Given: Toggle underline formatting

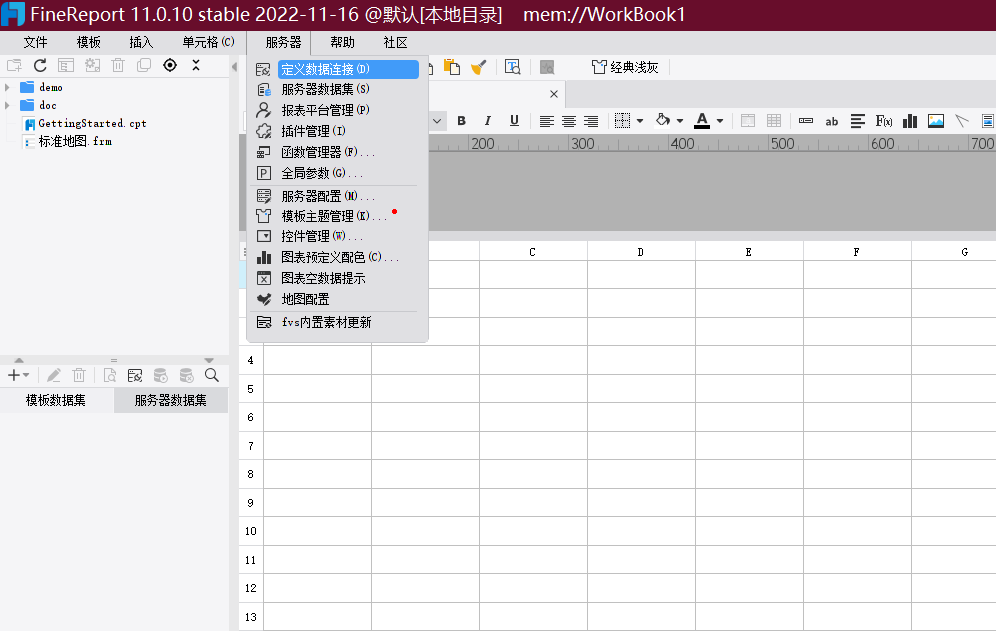Looking at the screenshot, I should (514, 121).
